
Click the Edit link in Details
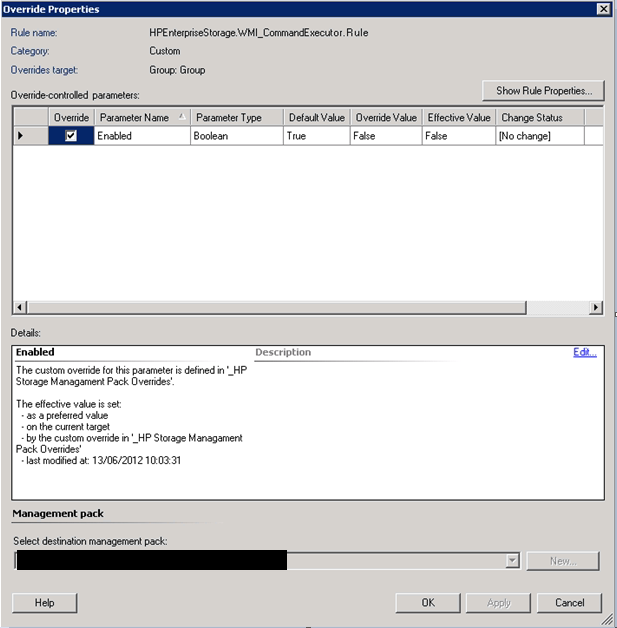(584, 352)
